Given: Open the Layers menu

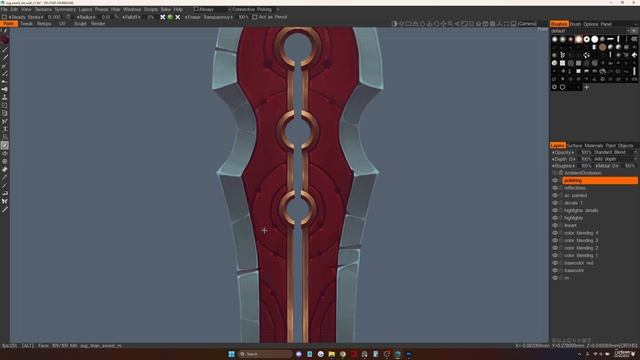Looking at the screenshot, I should pyautogui.click(x=85, y=9).
